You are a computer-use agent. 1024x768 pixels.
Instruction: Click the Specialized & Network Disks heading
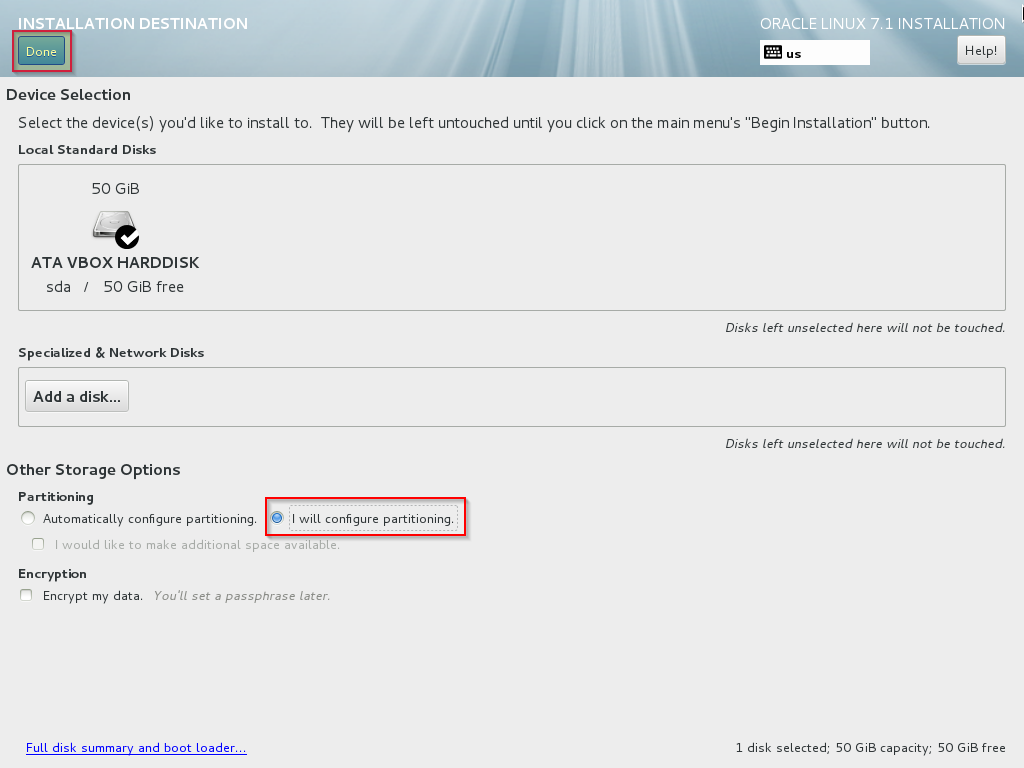[111, 353]
